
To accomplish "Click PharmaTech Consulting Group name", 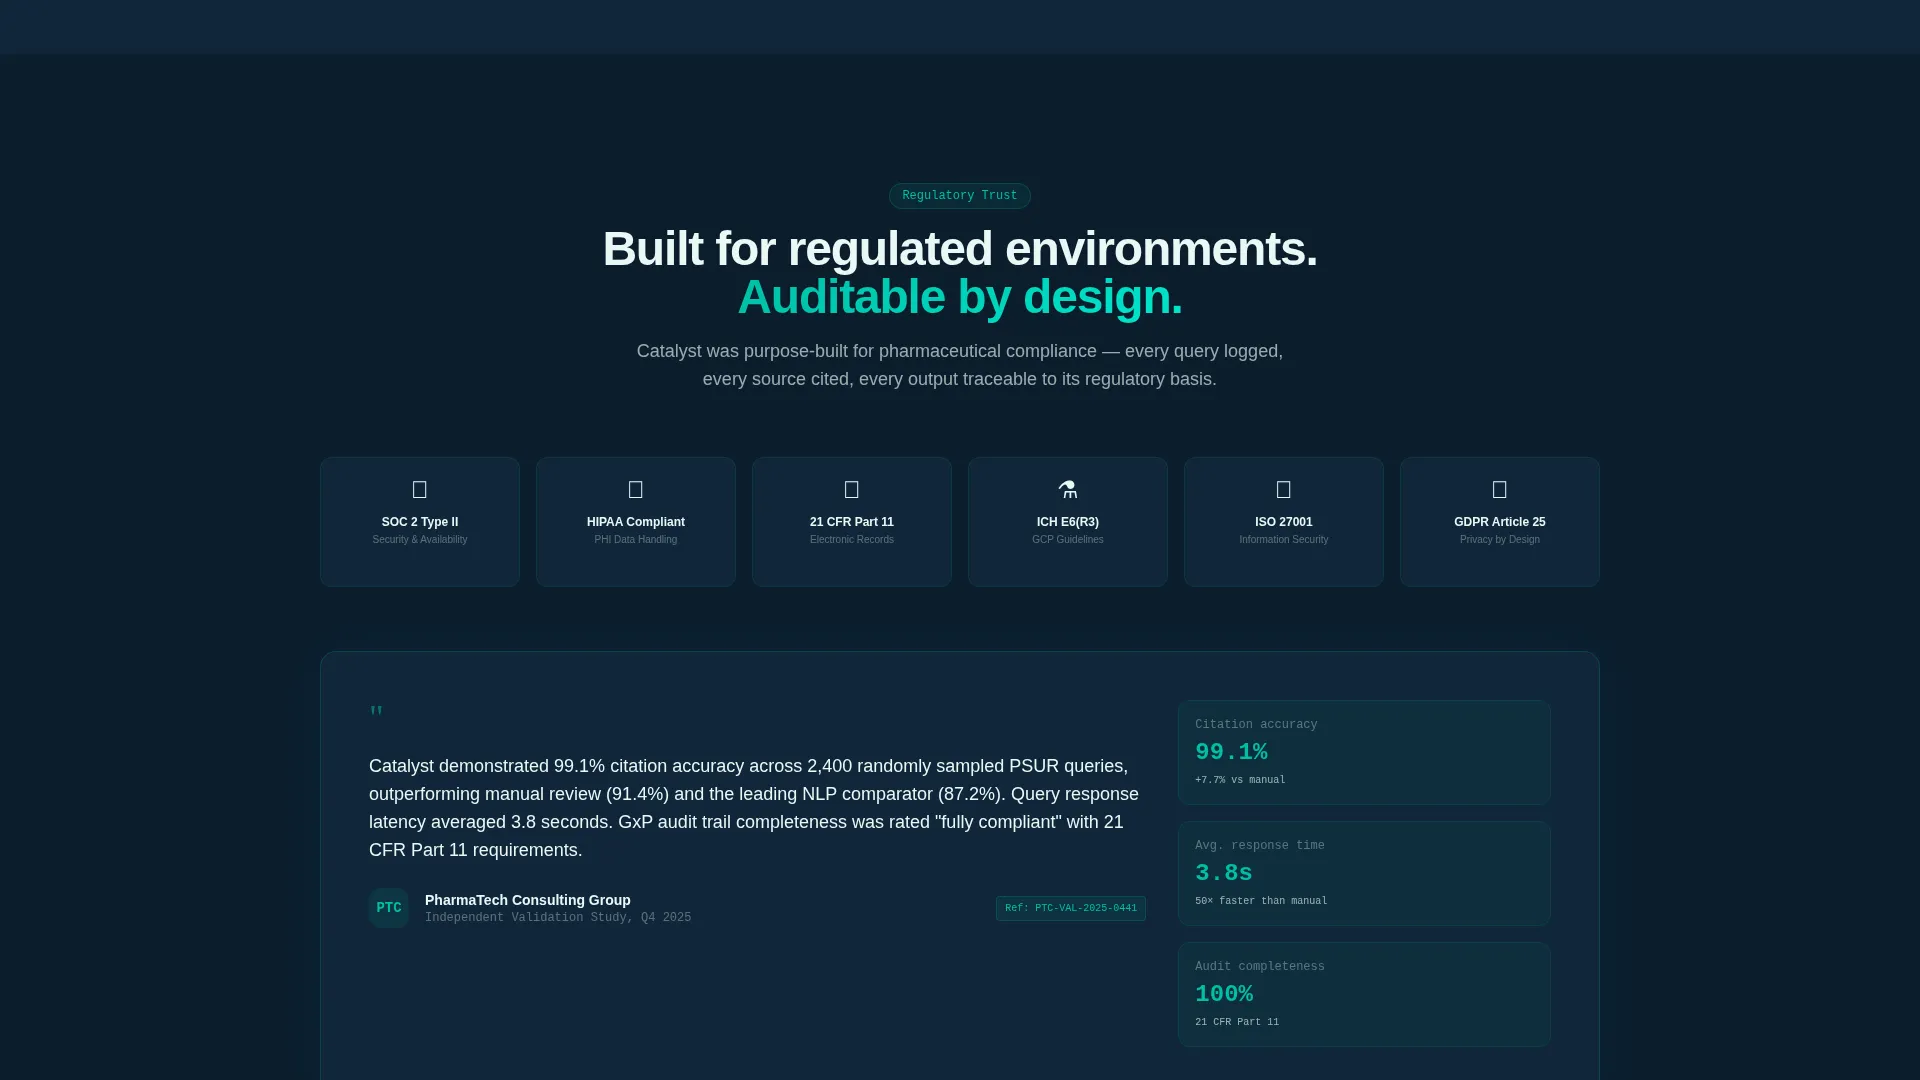I will (528, 900).
